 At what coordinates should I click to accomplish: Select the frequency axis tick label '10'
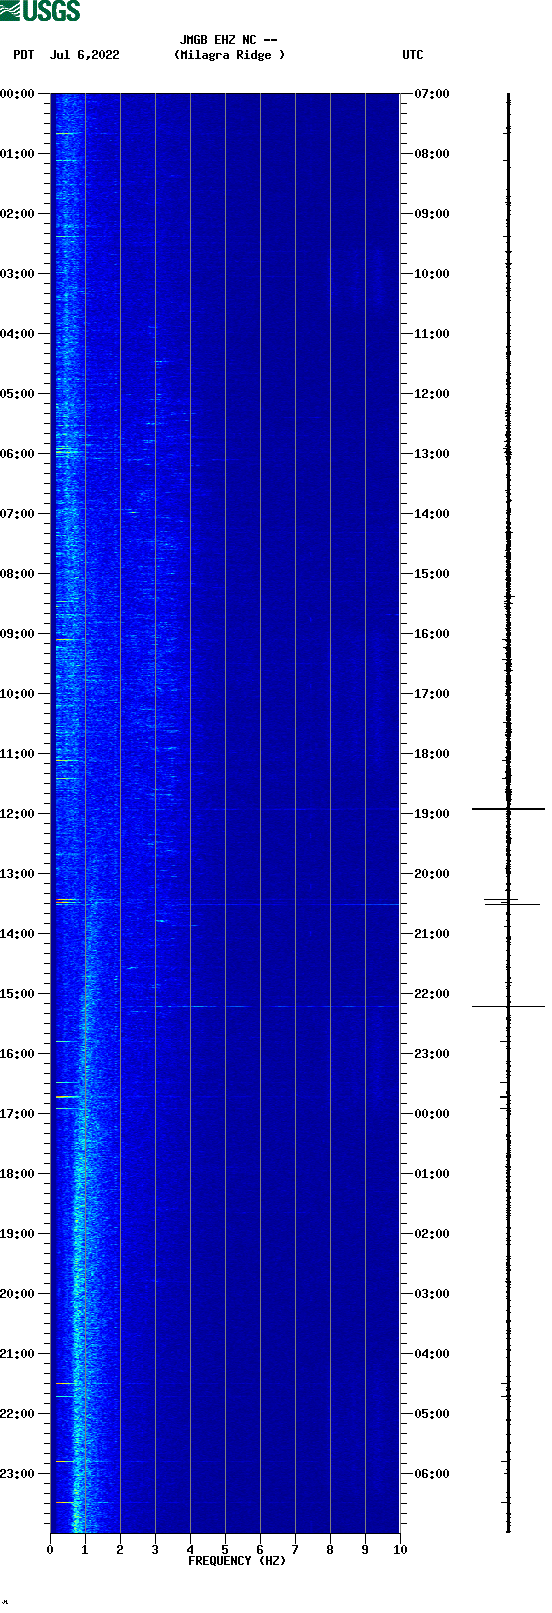coord(400,1550)
